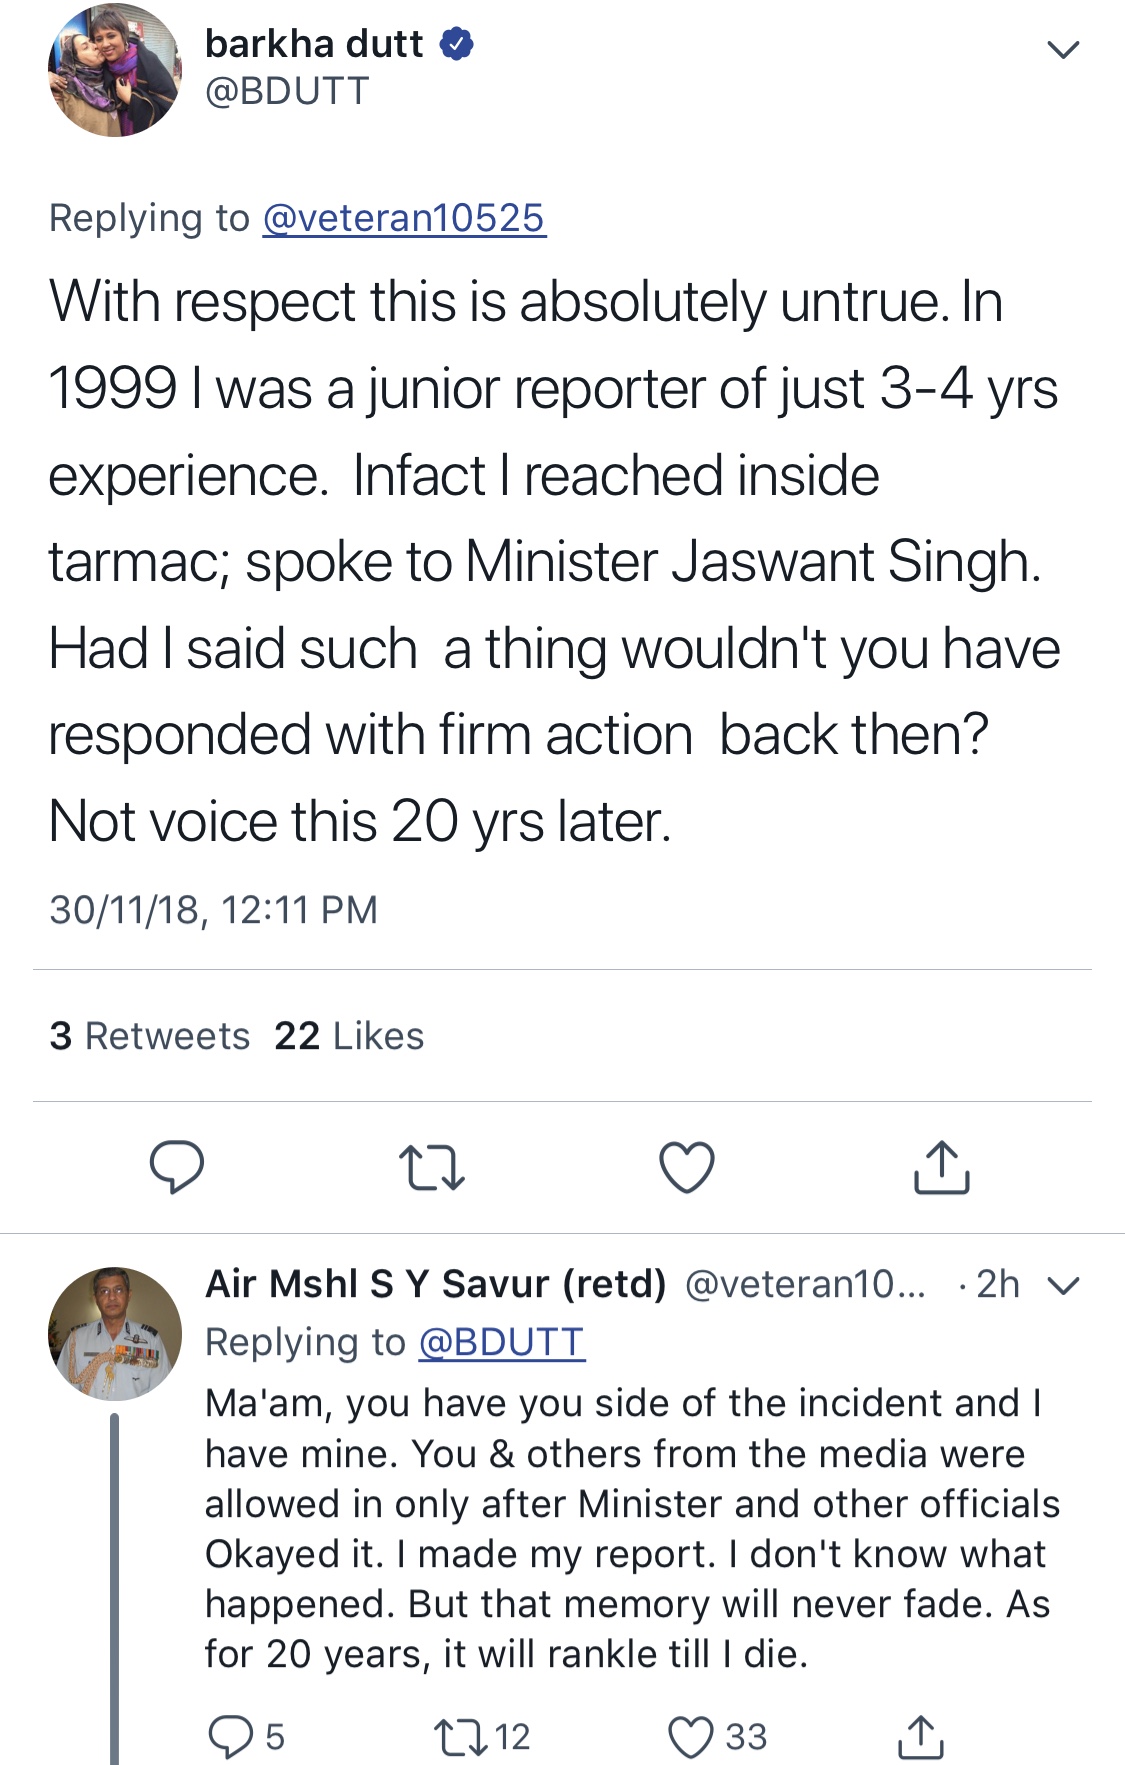Tap the barkha dutt display name
The width and height of the screenshot is (1125, 1765).
tap(313, 45)
